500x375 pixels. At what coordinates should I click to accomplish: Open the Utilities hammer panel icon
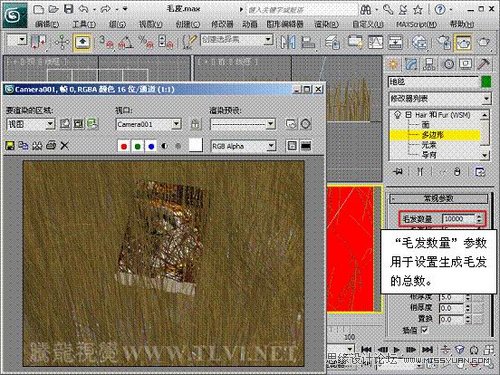pyautogui.click(x=484, y=63)
